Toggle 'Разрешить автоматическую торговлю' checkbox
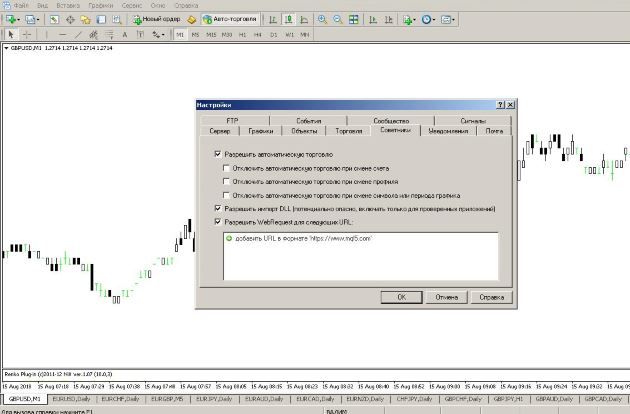 218,155
